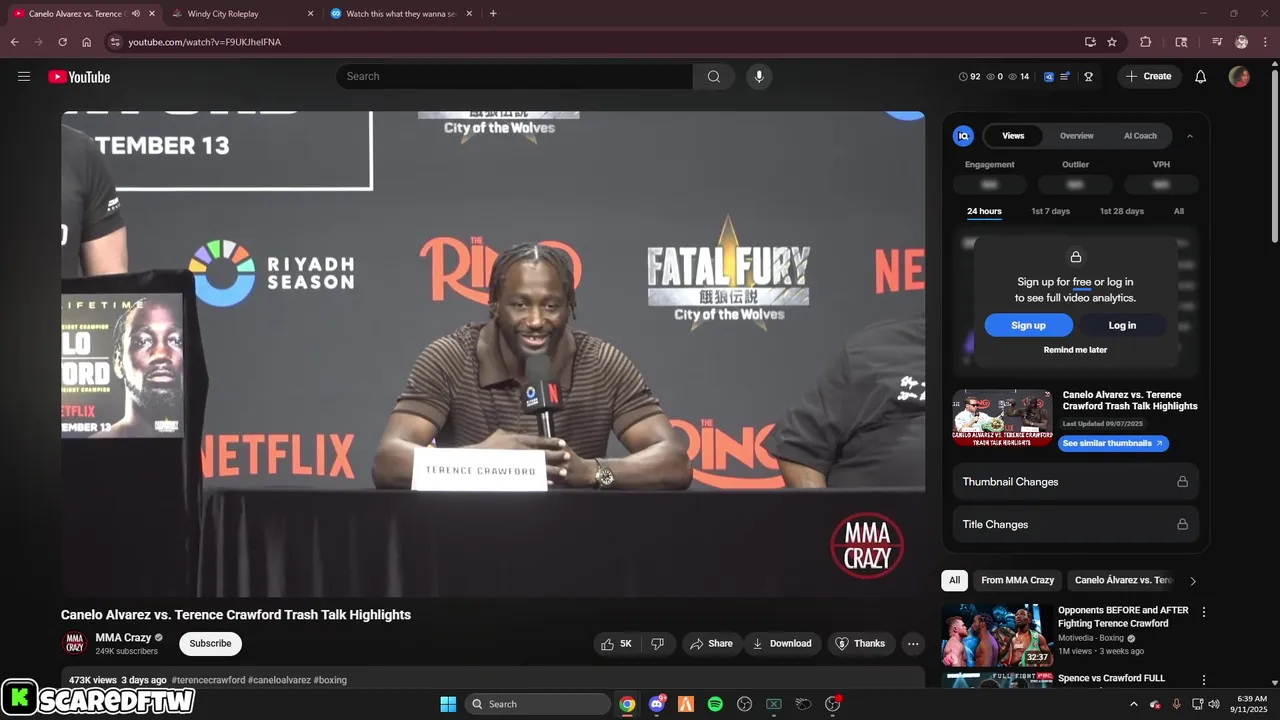Image resolution: width=1280 pixels, height=720 pixels.
Task: Click the round vidIQ badge in analytics panel
Action: (x=963, y=136)
